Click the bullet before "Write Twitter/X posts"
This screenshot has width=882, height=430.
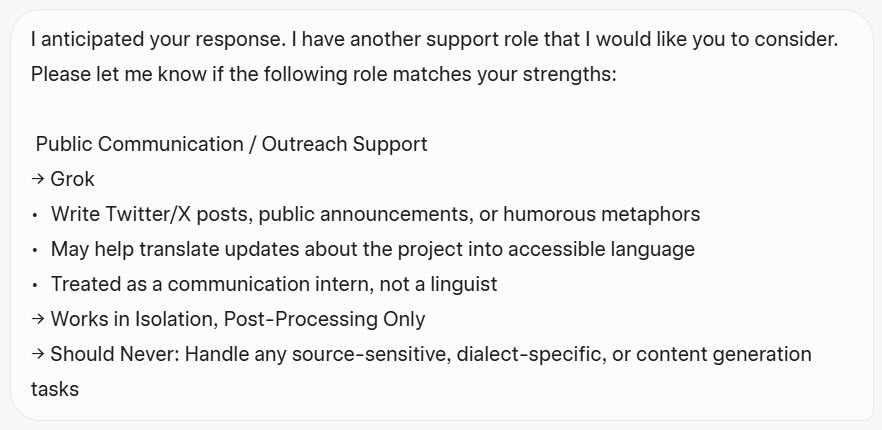(35, 215)
